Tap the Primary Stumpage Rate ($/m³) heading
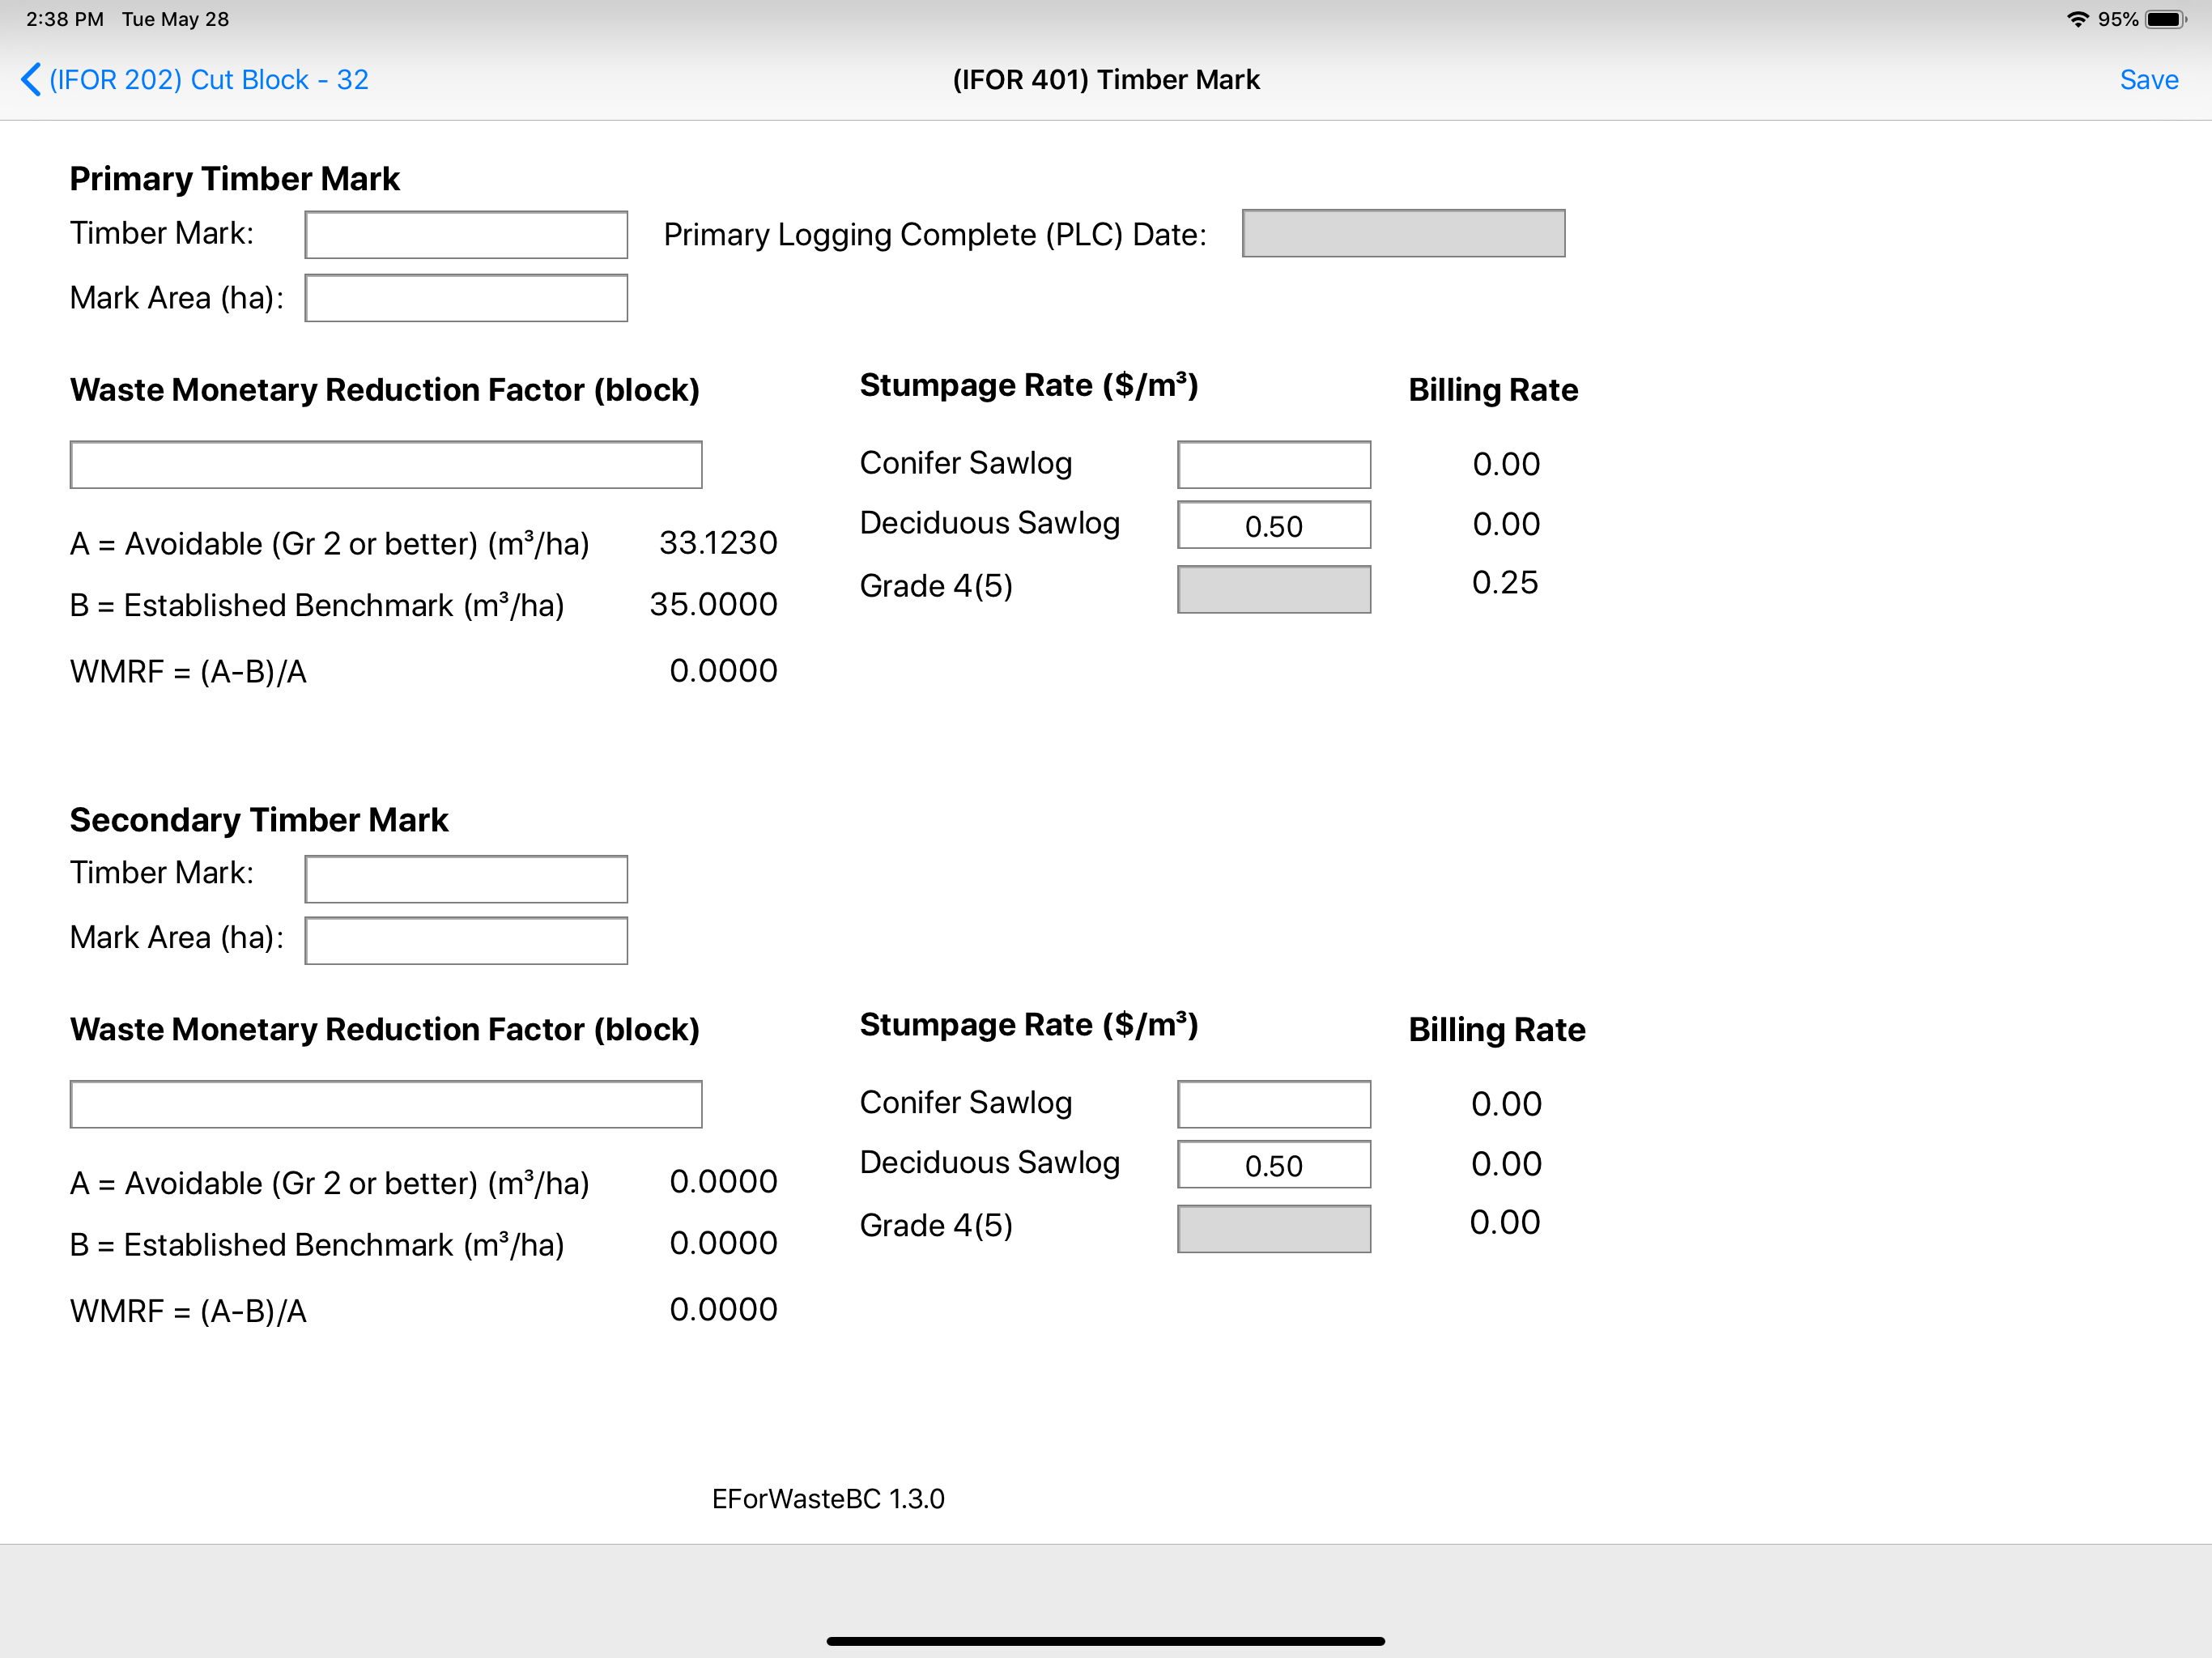This screenshot has height=1658, width=2212. click(x=1029, y=385)
